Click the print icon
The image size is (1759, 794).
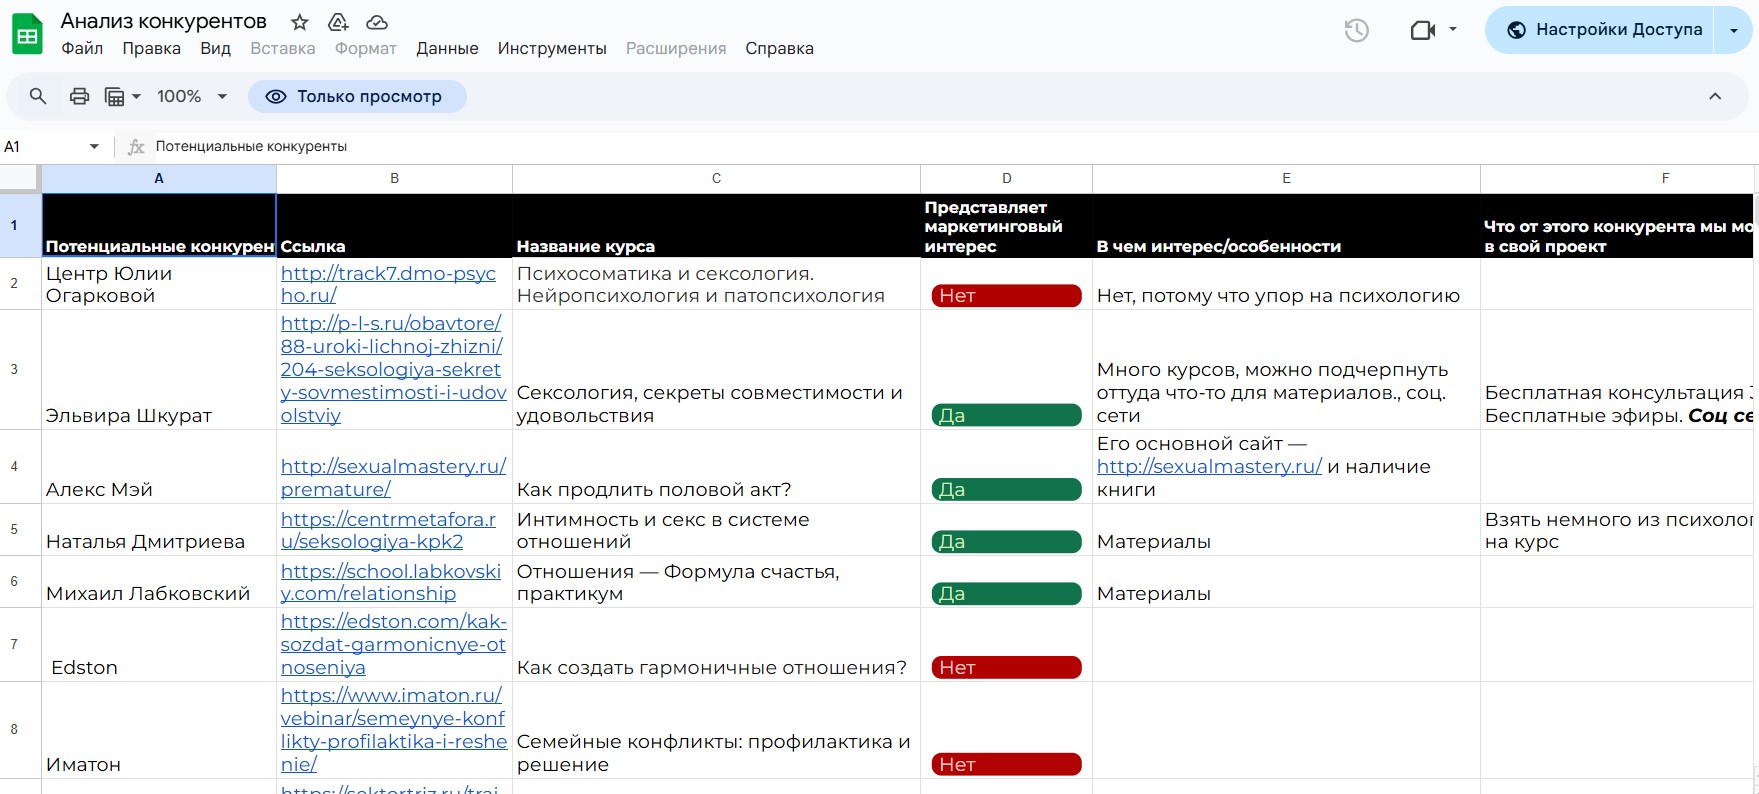(79, 96)
